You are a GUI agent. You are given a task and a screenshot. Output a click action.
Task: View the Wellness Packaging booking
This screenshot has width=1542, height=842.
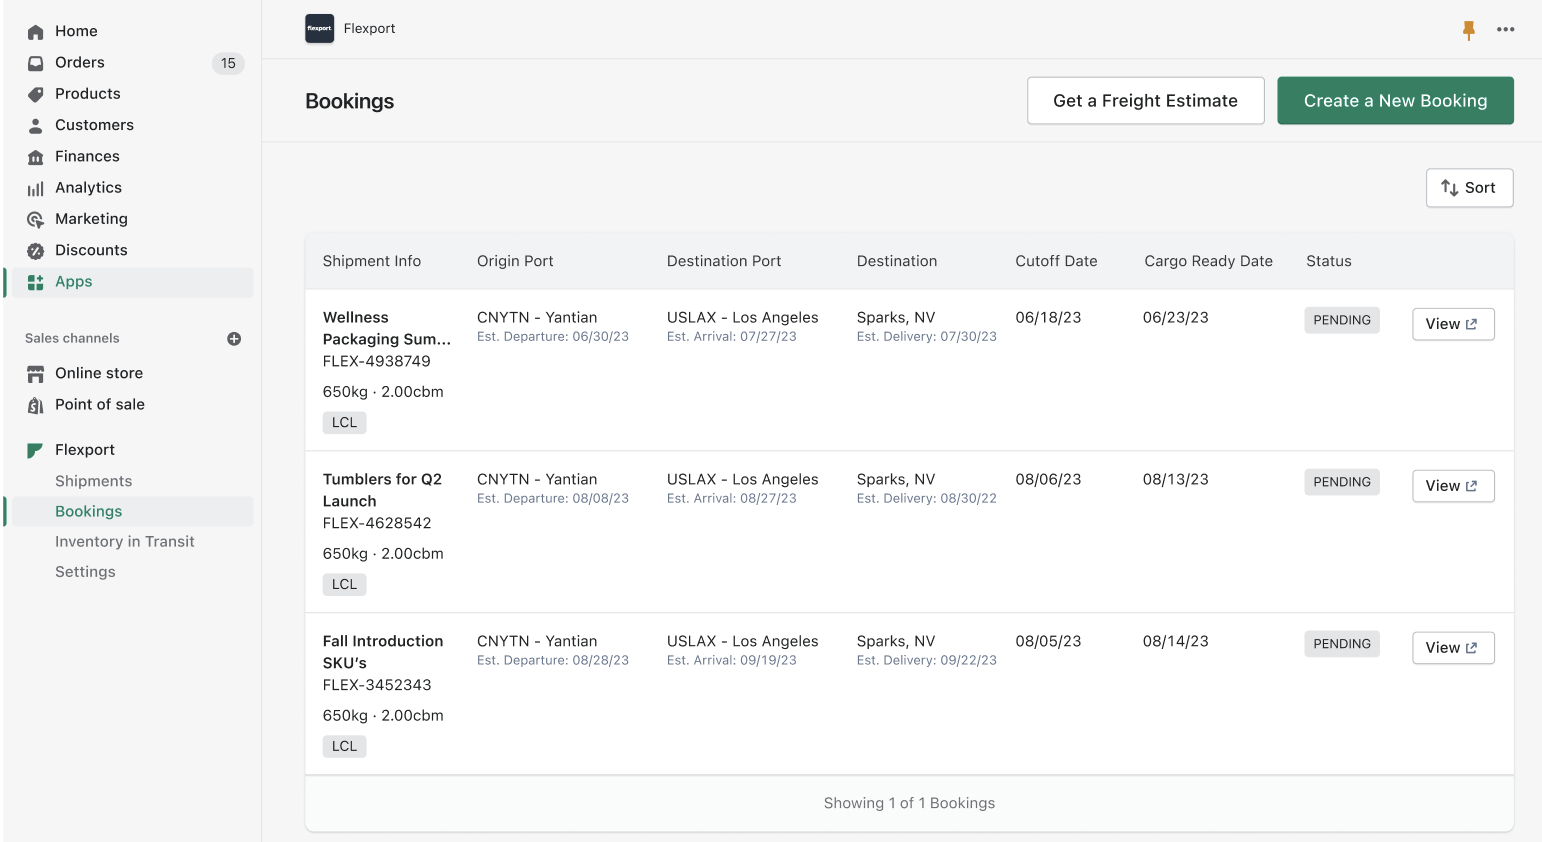coord(1452,324)
